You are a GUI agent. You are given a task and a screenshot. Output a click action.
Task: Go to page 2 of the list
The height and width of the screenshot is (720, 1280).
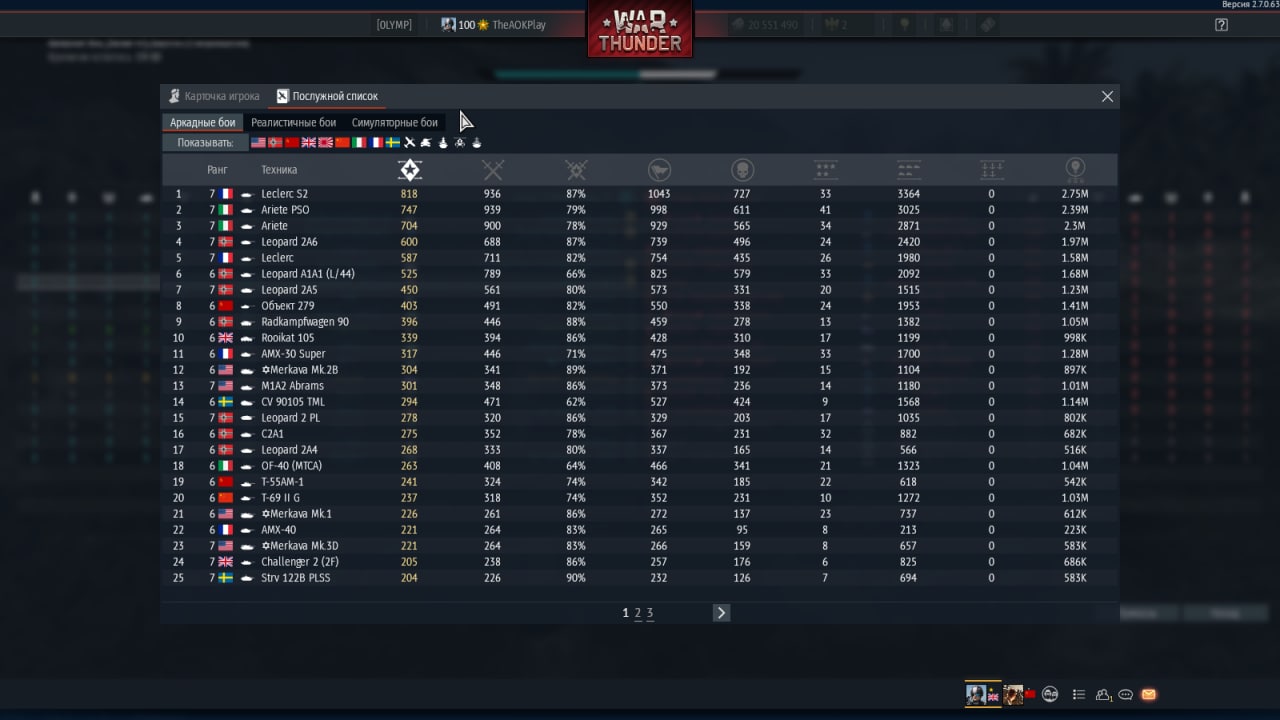[x=638, y=613]
